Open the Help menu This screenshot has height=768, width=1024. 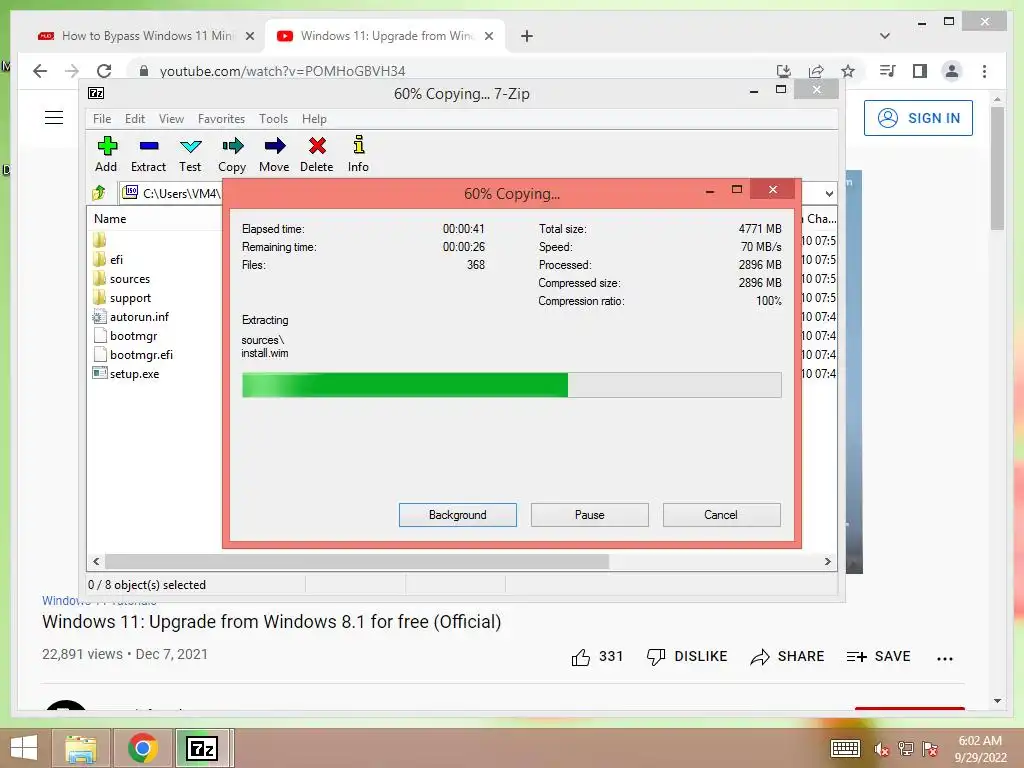point(314,119)
